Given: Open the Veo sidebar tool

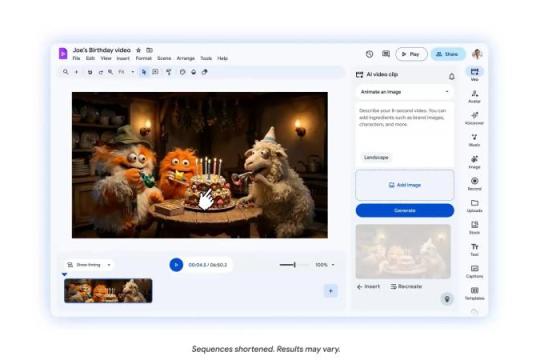Looking at the screenshot, I should pos(475,74).
